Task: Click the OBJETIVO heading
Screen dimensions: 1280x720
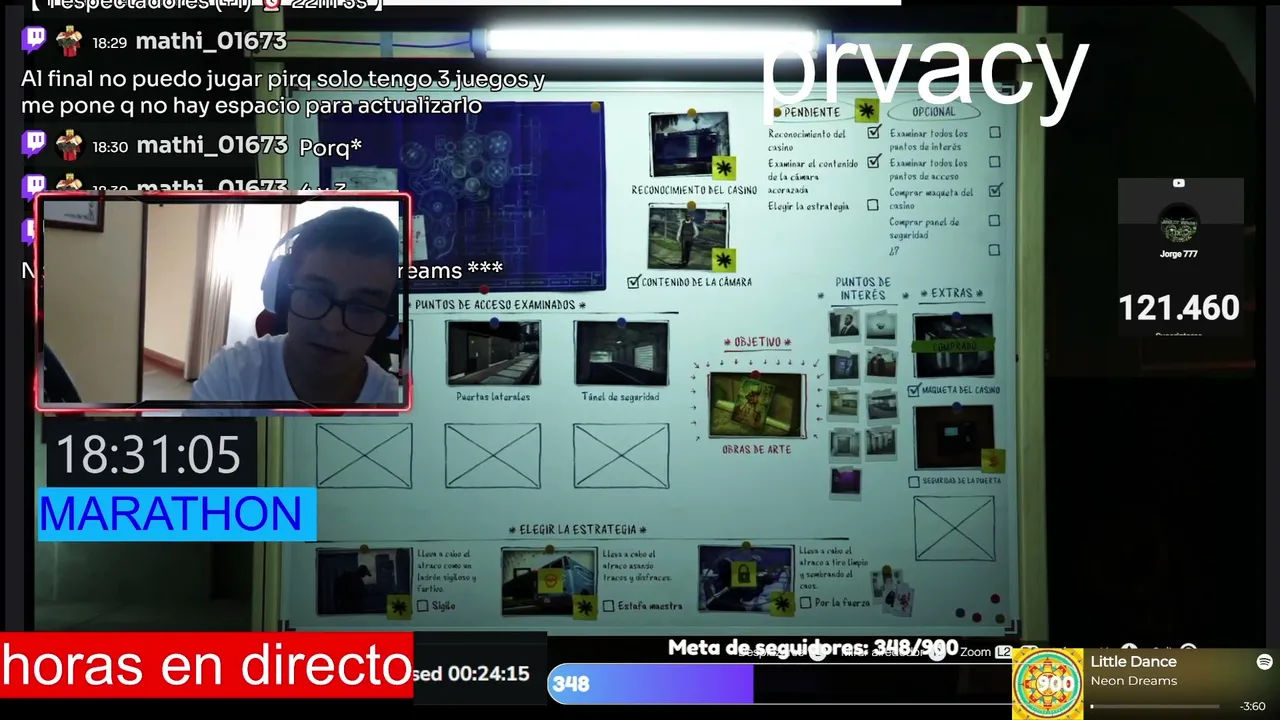Action: 757,342
